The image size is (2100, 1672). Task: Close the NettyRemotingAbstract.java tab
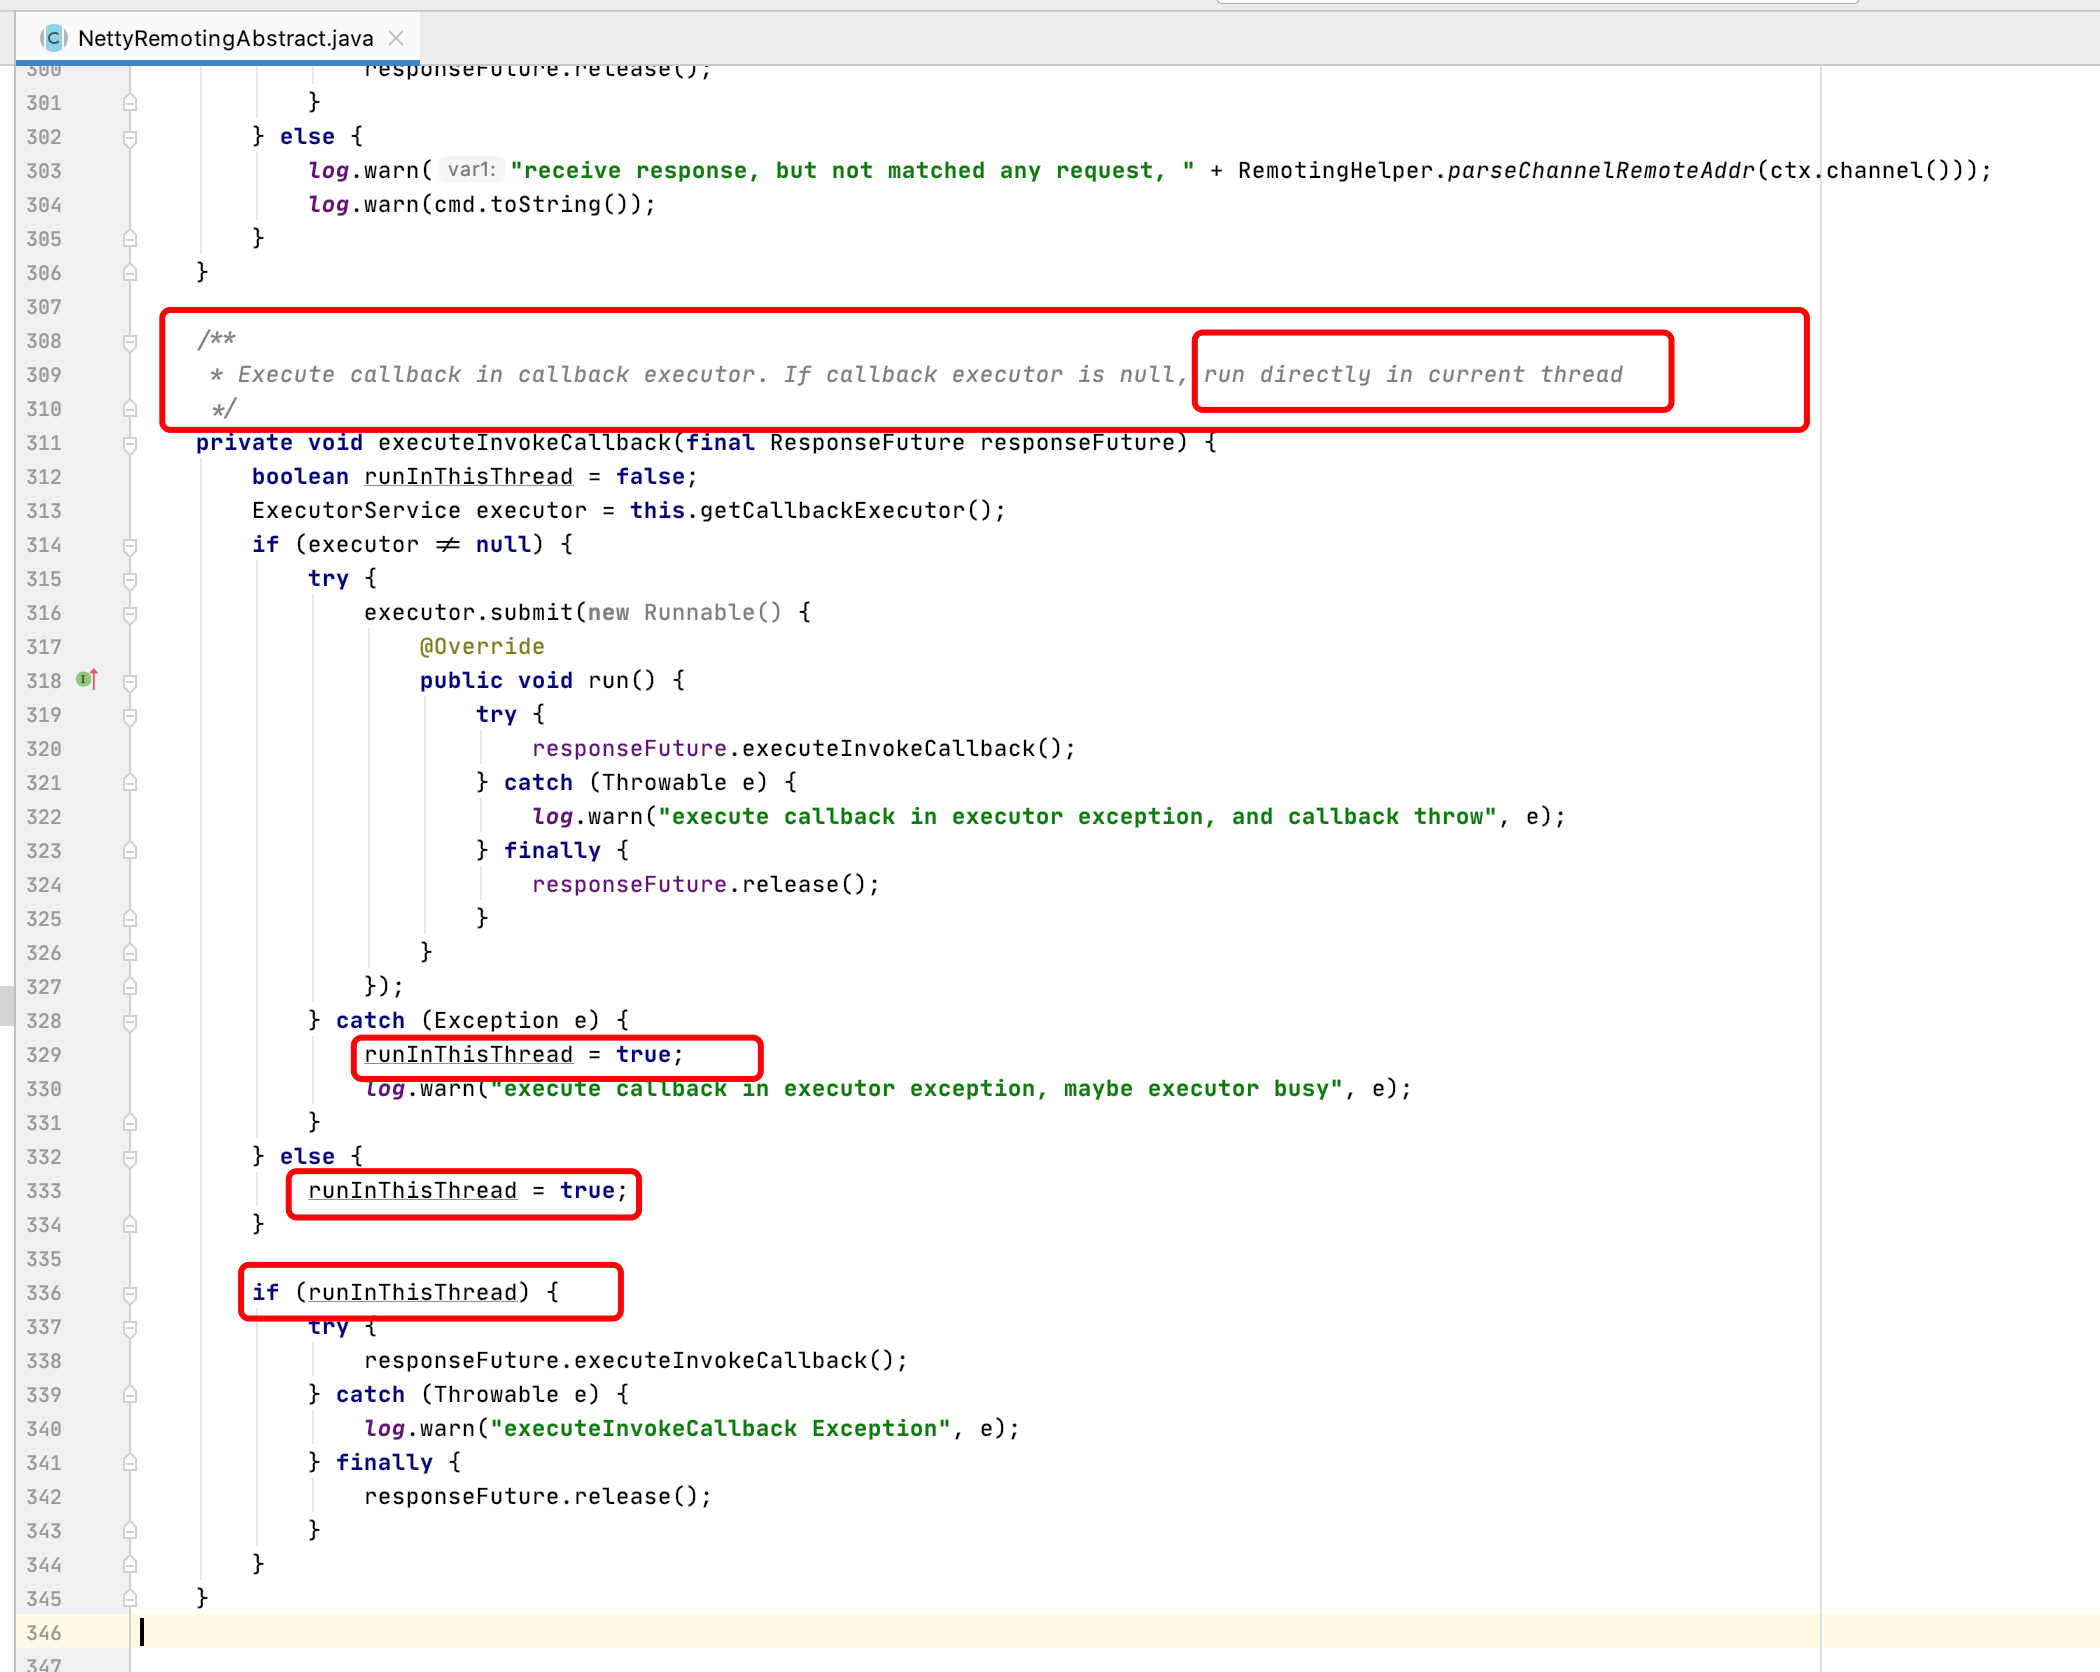(396, 38)
